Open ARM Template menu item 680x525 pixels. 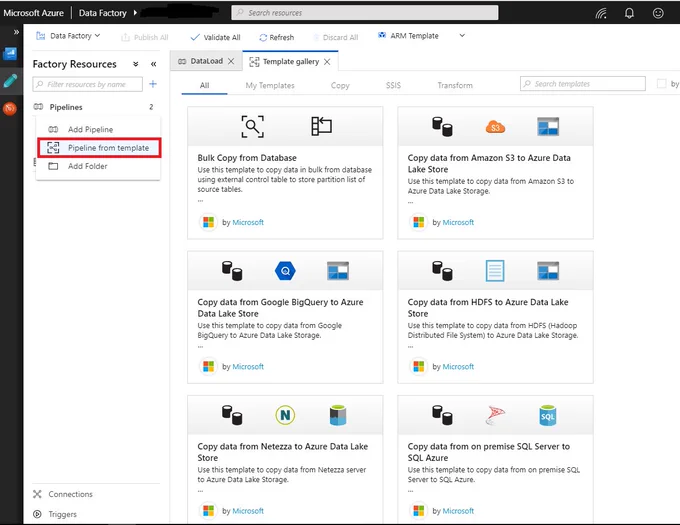point(408,36)
